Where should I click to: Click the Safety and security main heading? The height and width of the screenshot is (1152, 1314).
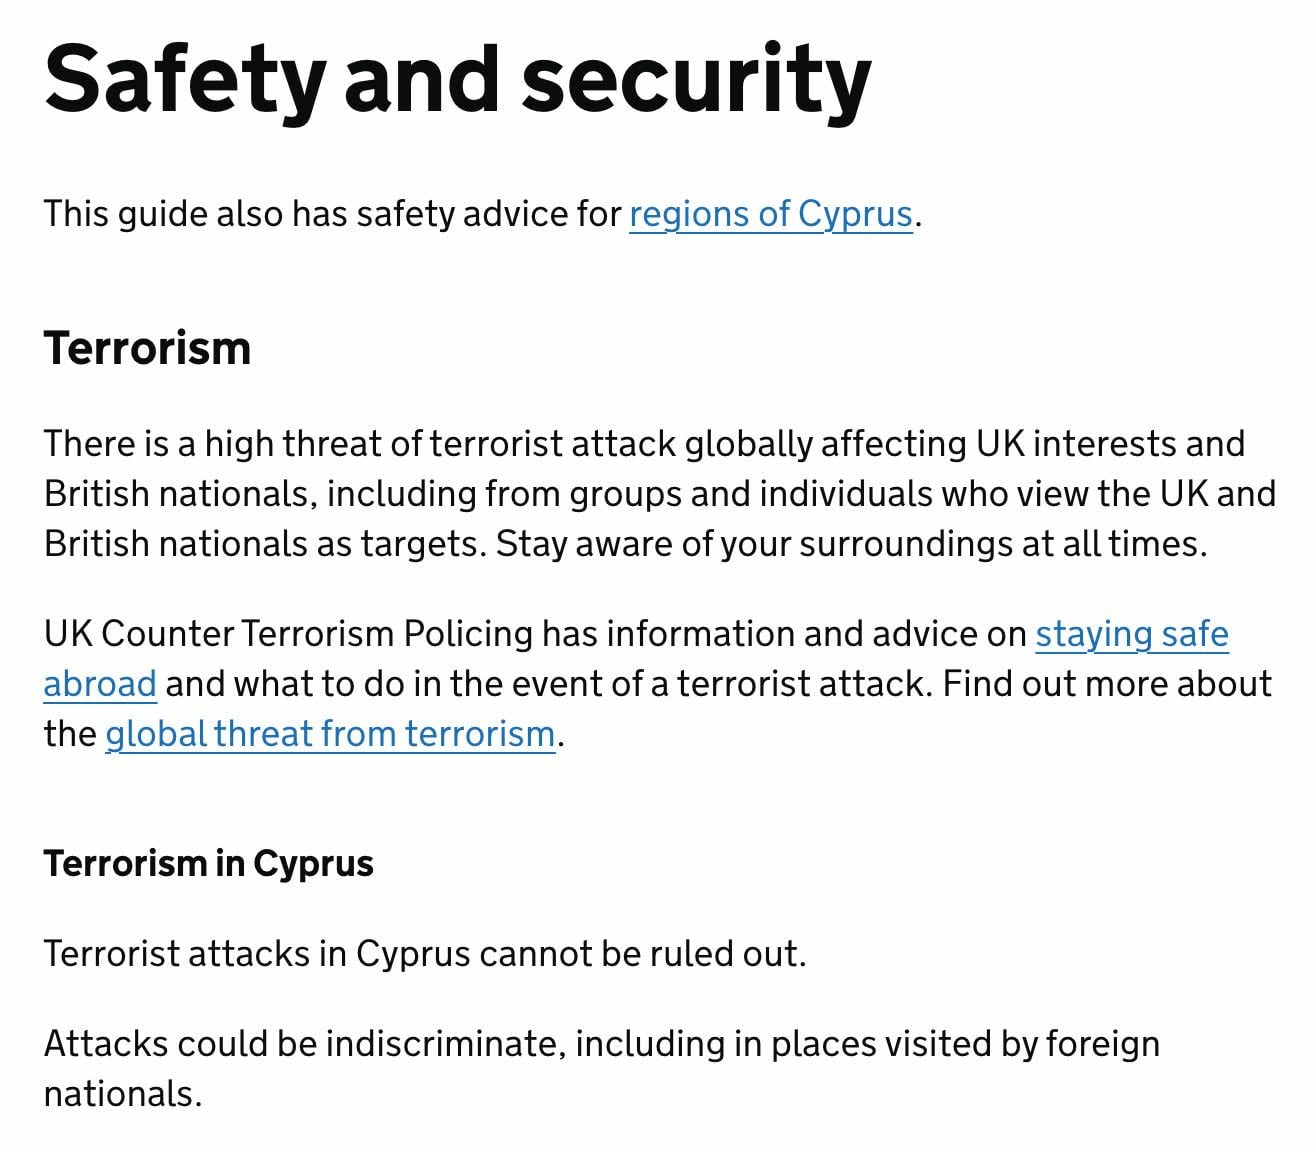457,80
